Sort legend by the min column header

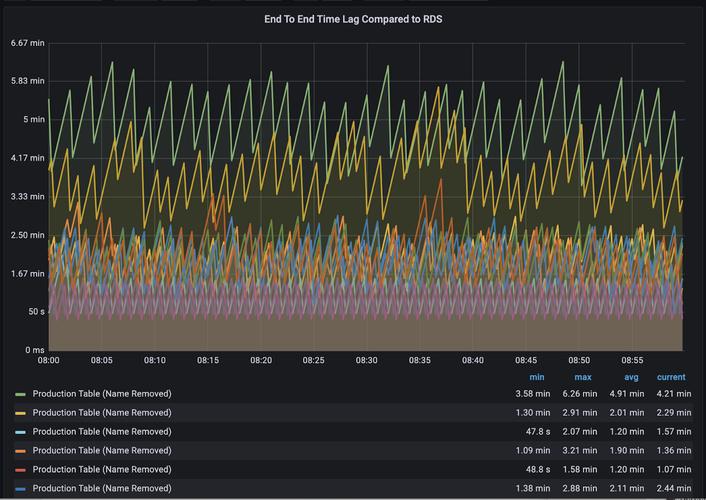[x=536, y=377]
